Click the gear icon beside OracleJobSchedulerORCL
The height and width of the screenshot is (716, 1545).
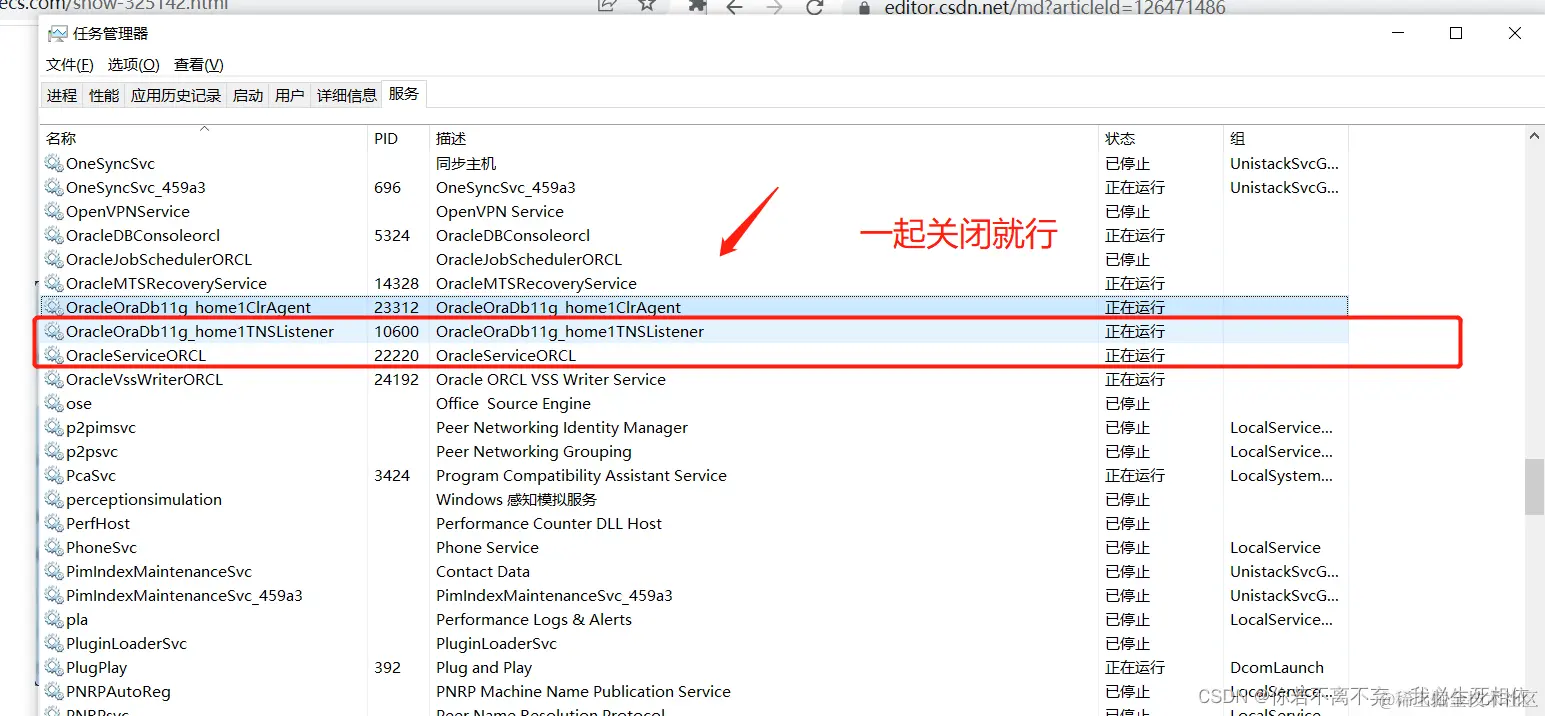54,259
